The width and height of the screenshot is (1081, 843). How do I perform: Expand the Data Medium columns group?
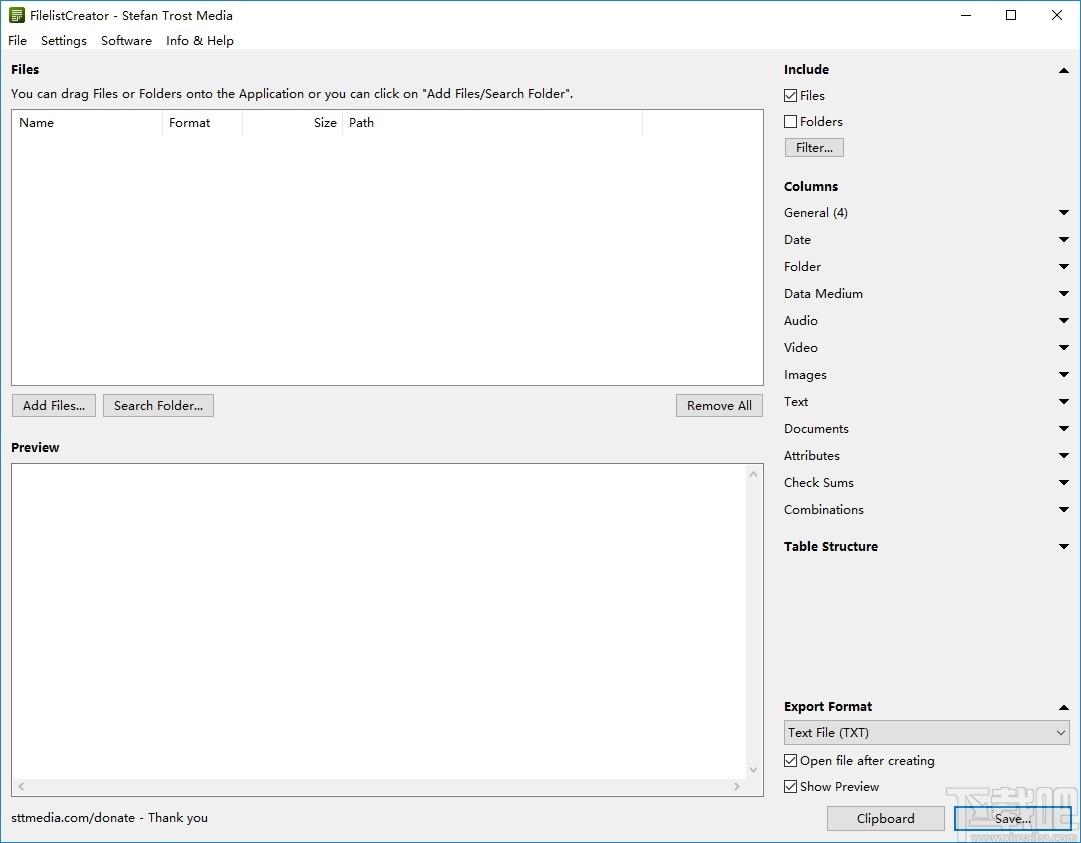point(1064,294)
